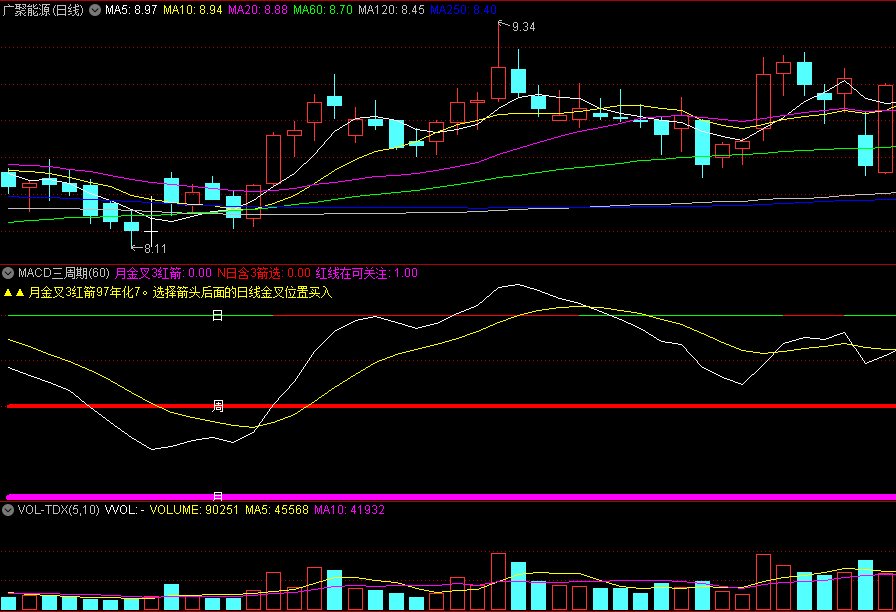This screenshot has height=612, width=896.
Task: Select the N日含3箭选: 0.00 value
Action: pos(264,273)
